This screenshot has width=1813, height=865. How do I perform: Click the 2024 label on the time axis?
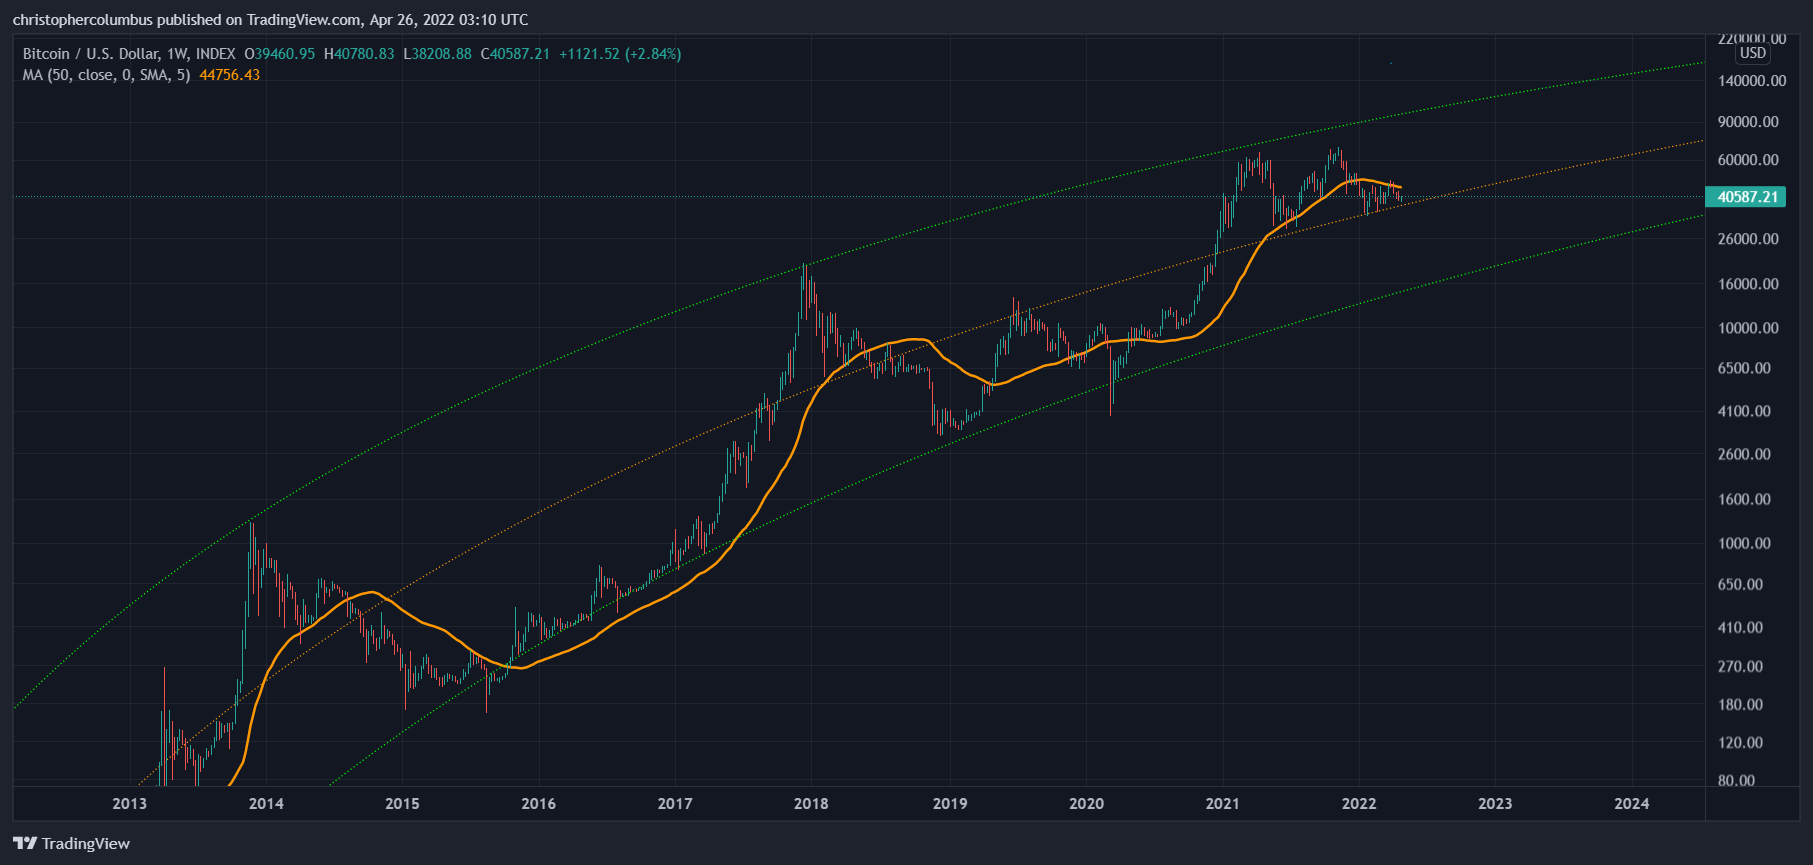coord(1632,803)
